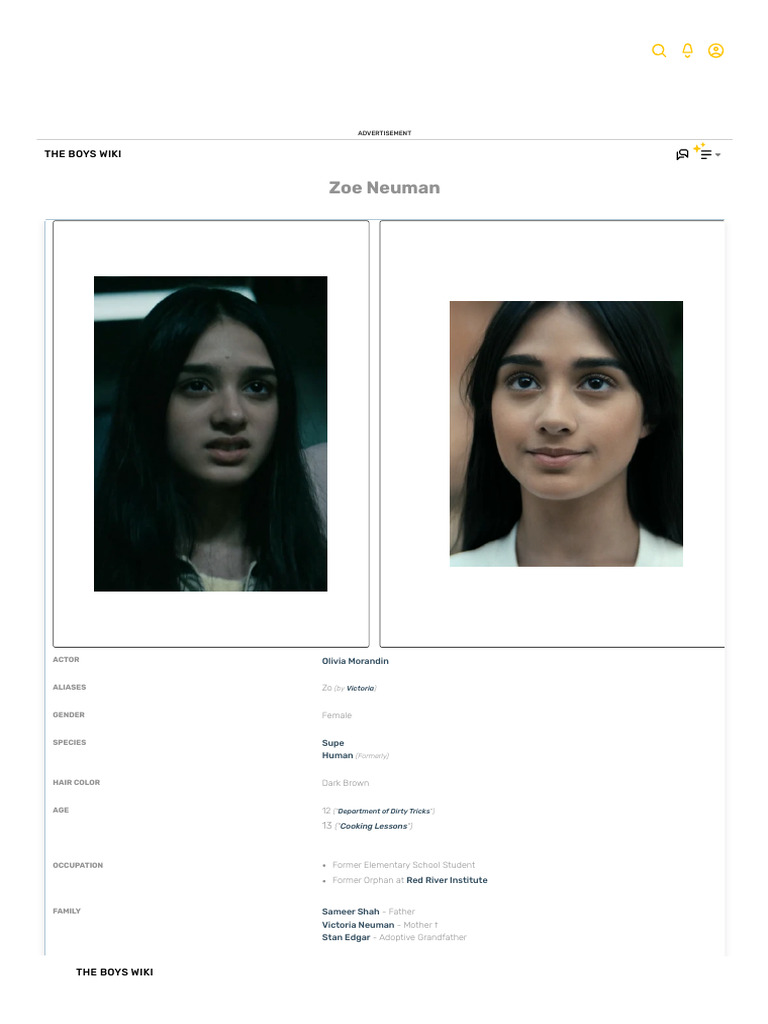Open the Red River Institute link

(447, 880)
